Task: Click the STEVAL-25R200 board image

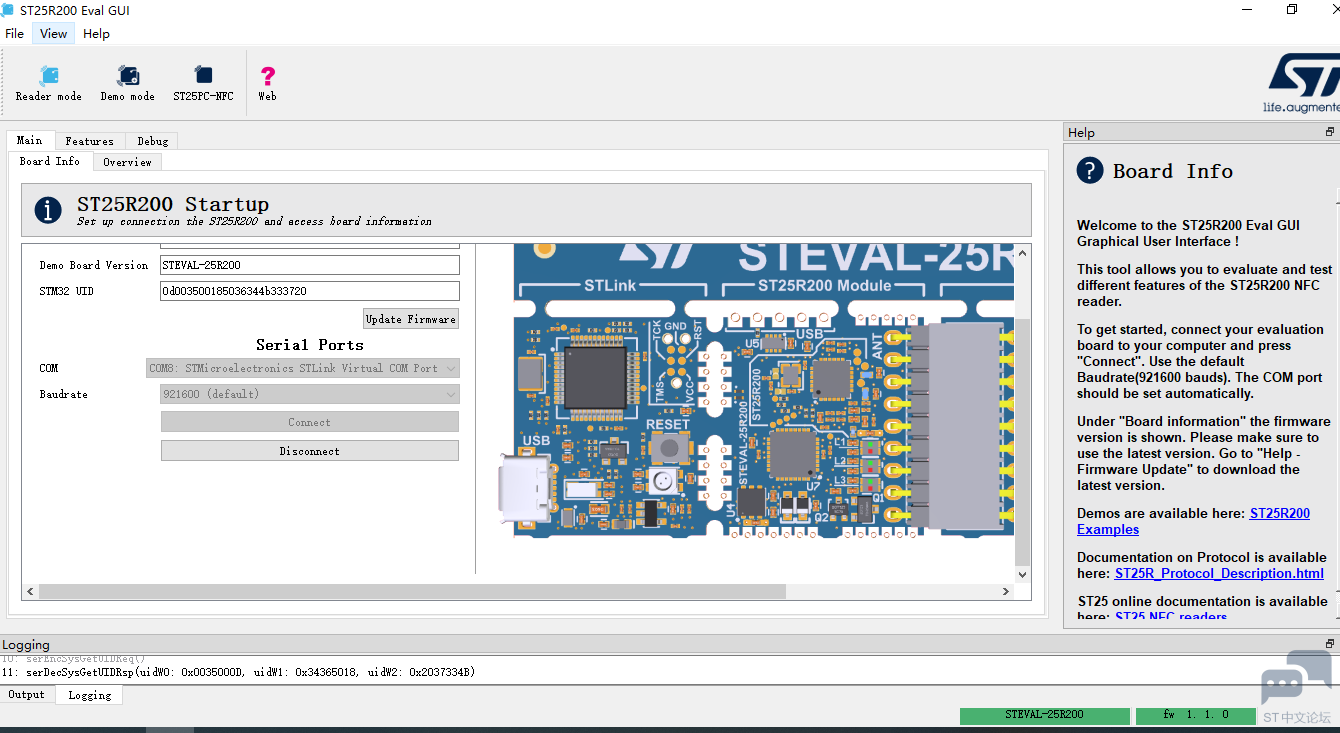Action: 756,392
